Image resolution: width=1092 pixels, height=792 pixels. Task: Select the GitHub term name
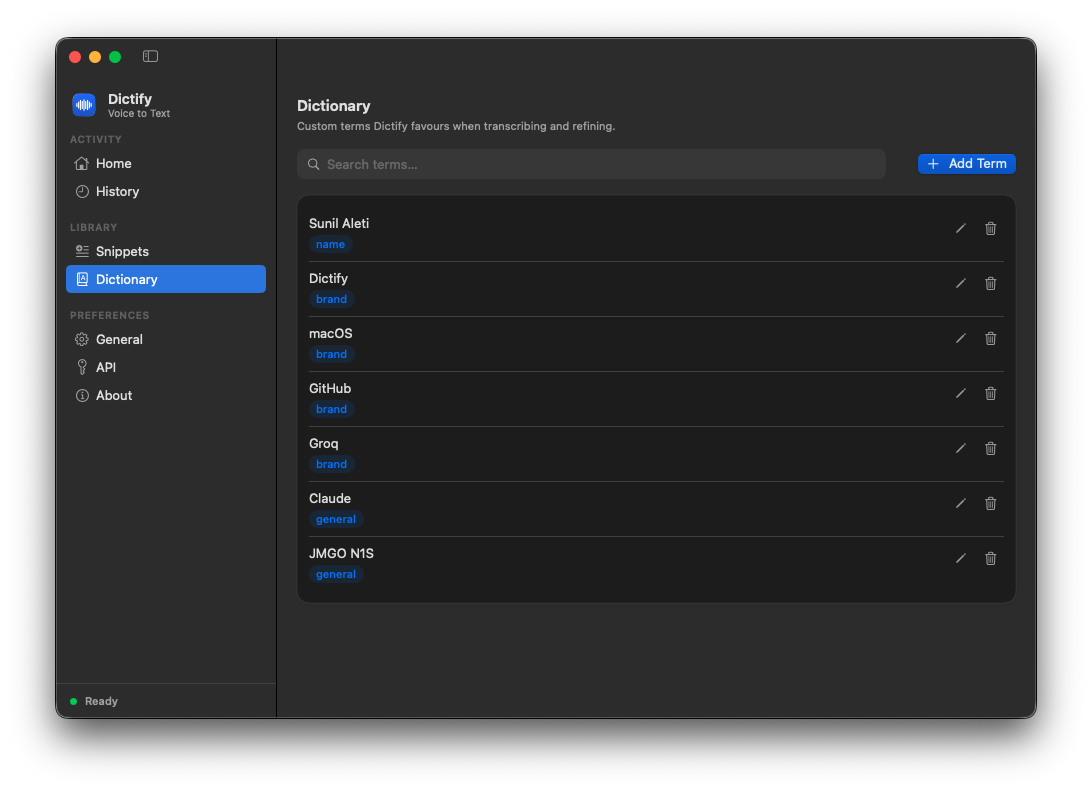330,389
